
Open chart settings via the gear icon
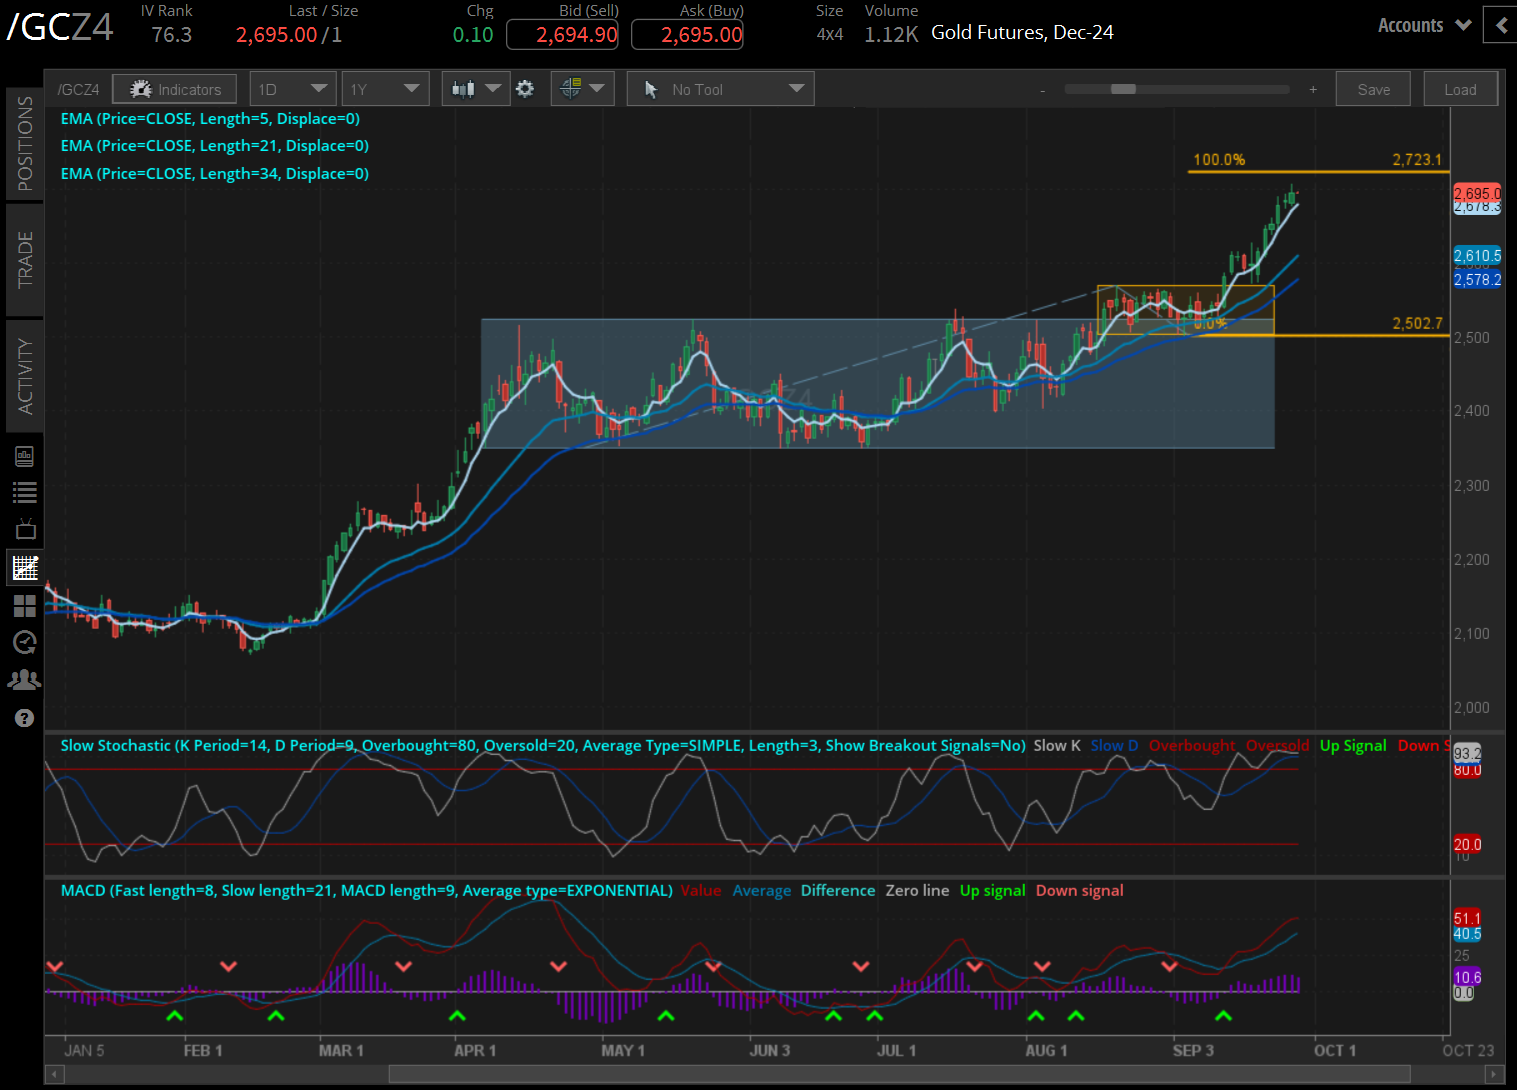coord(525,88)
